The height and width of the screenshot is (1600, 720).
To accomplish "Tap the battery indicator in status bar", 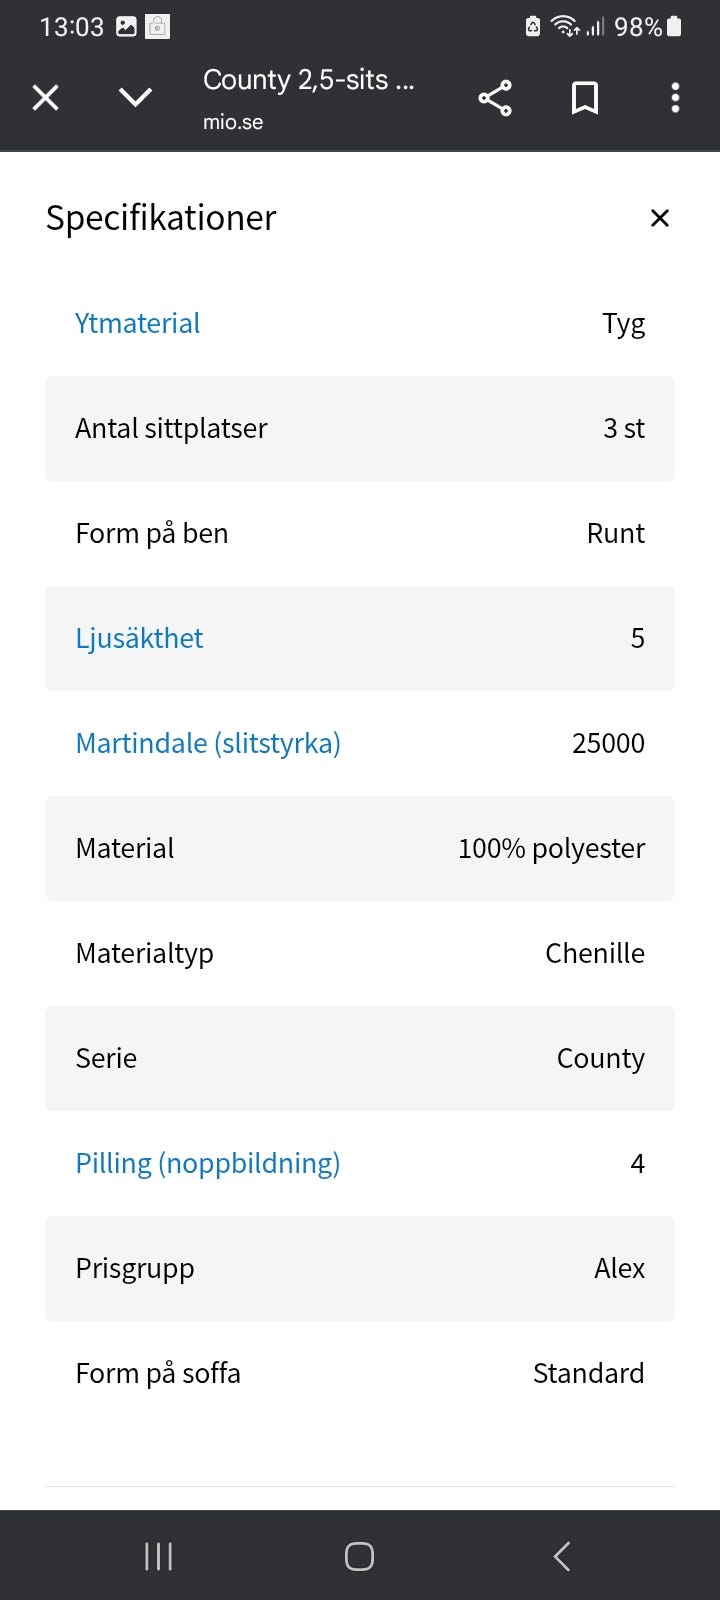I will point(674,26).
